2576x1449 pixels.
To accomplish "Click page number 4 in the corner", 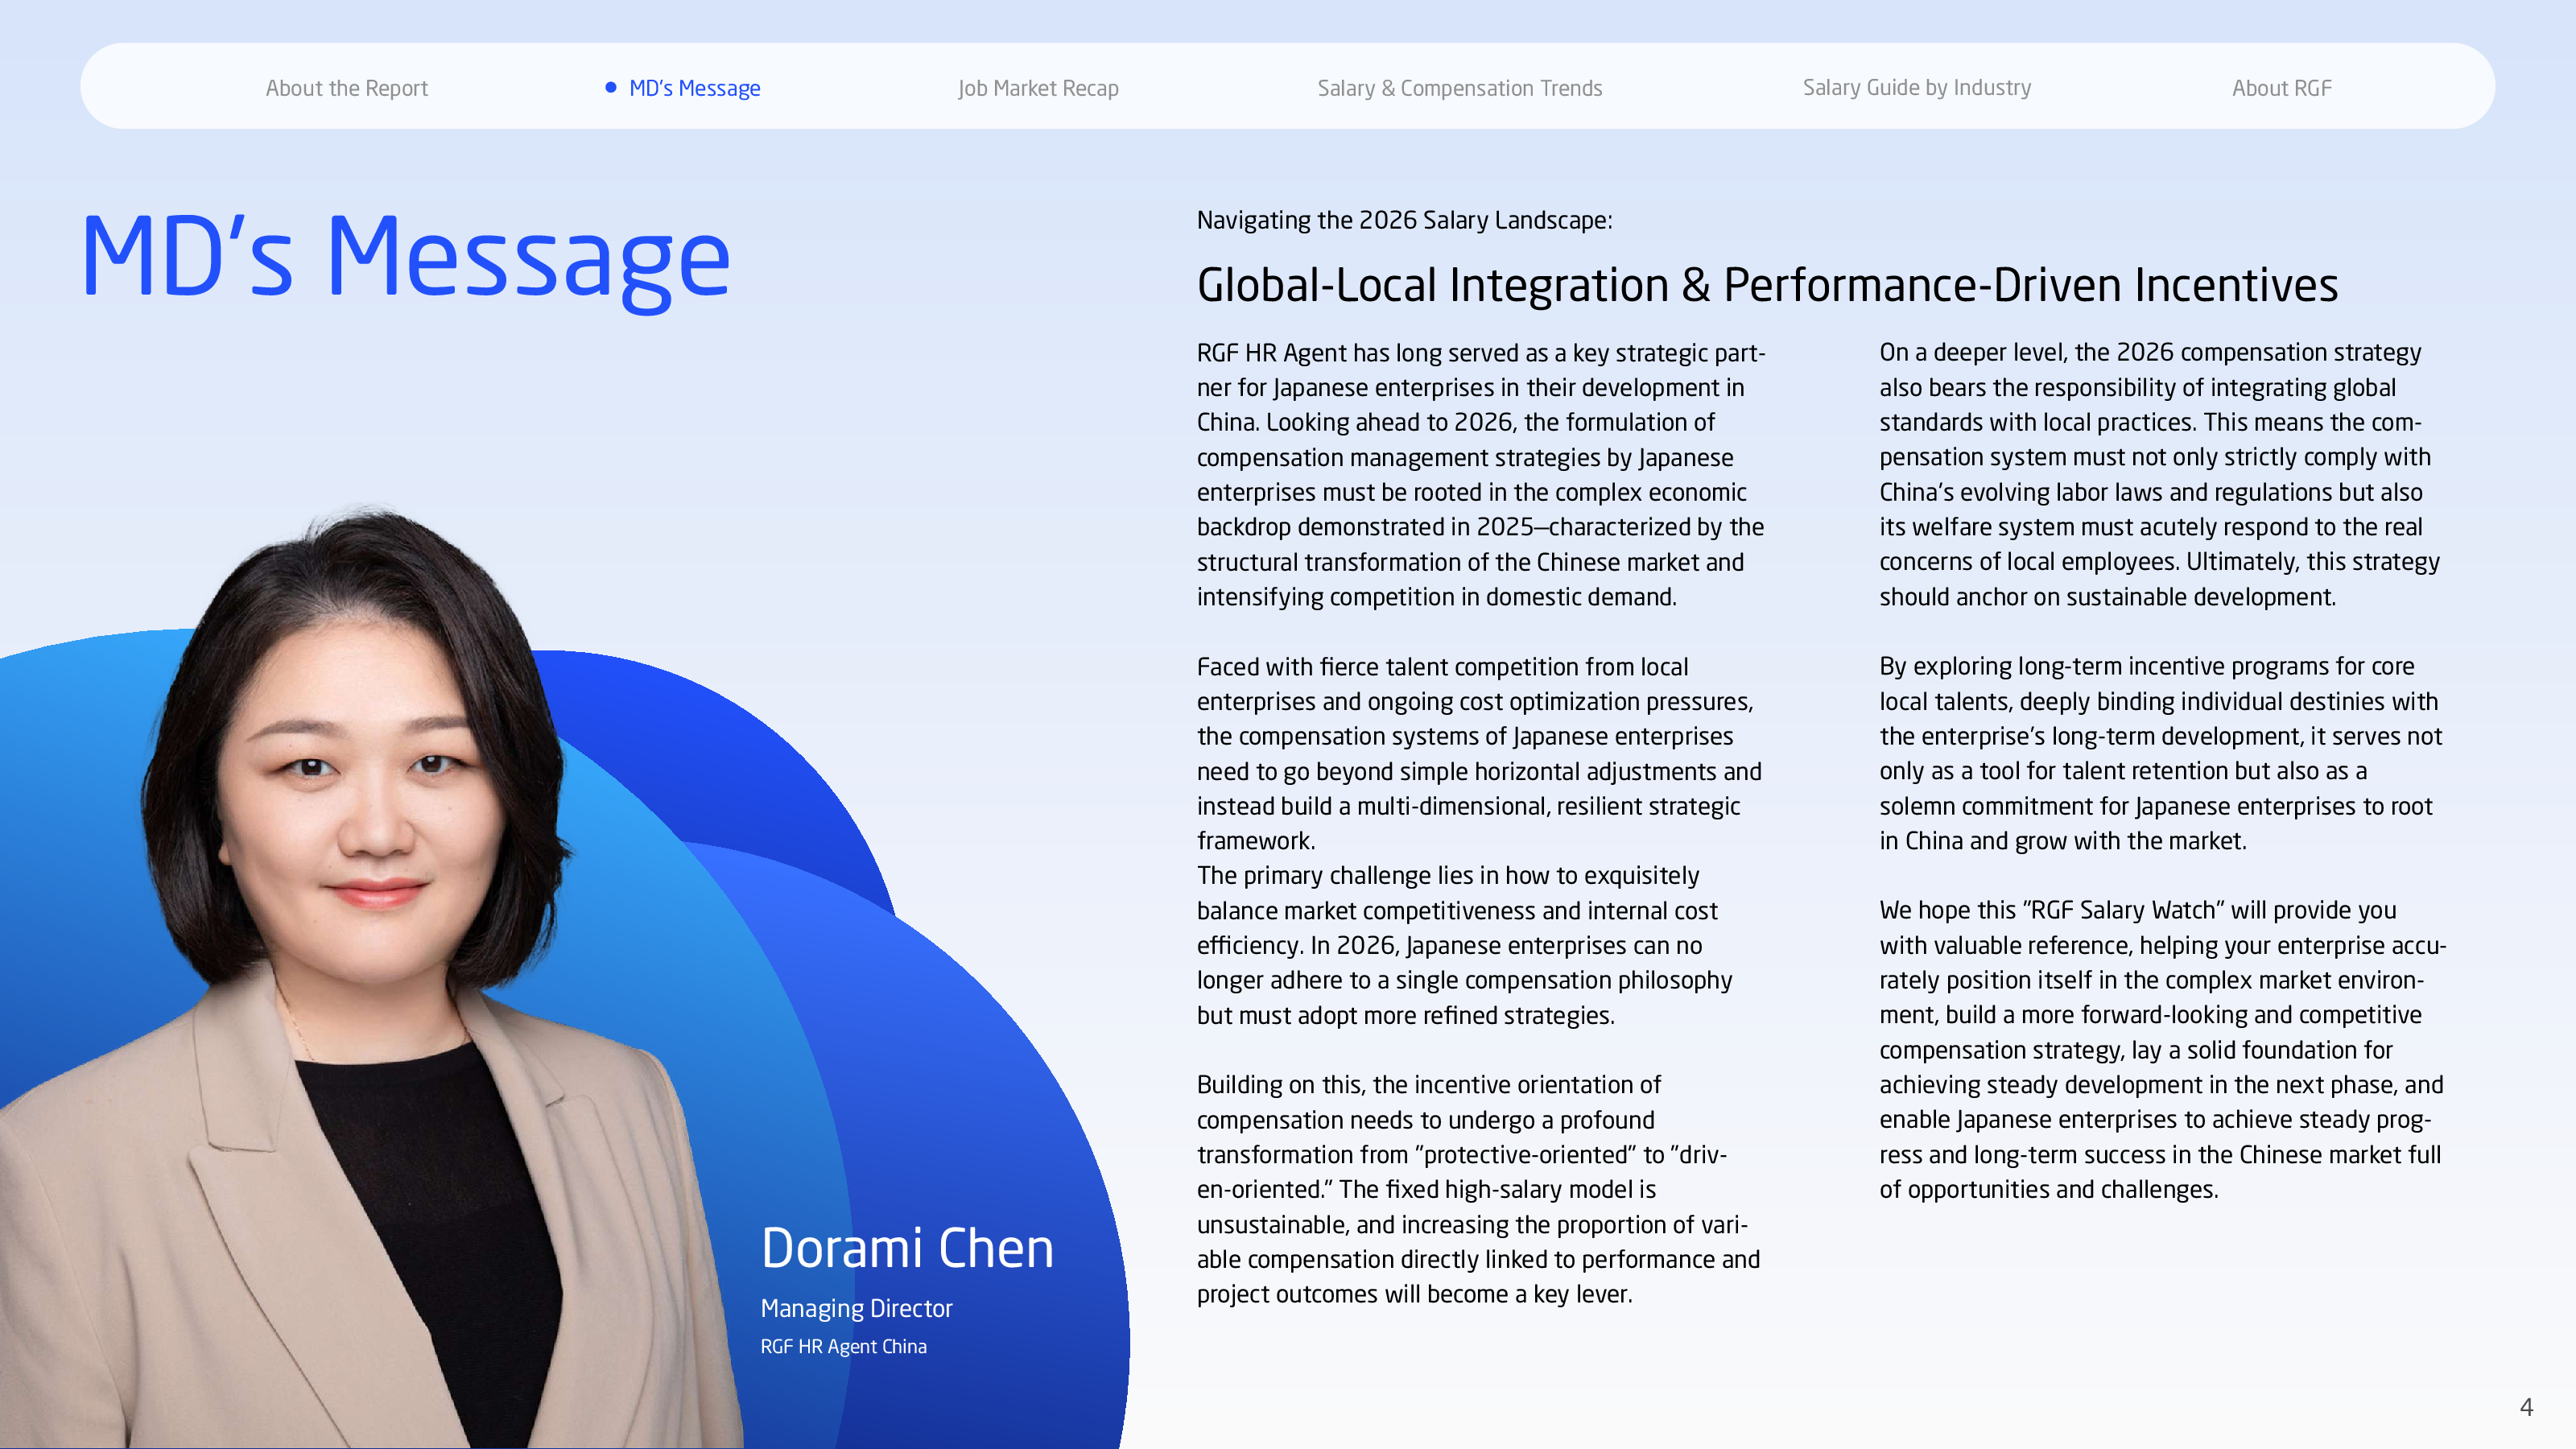I will [2526, 1407].
